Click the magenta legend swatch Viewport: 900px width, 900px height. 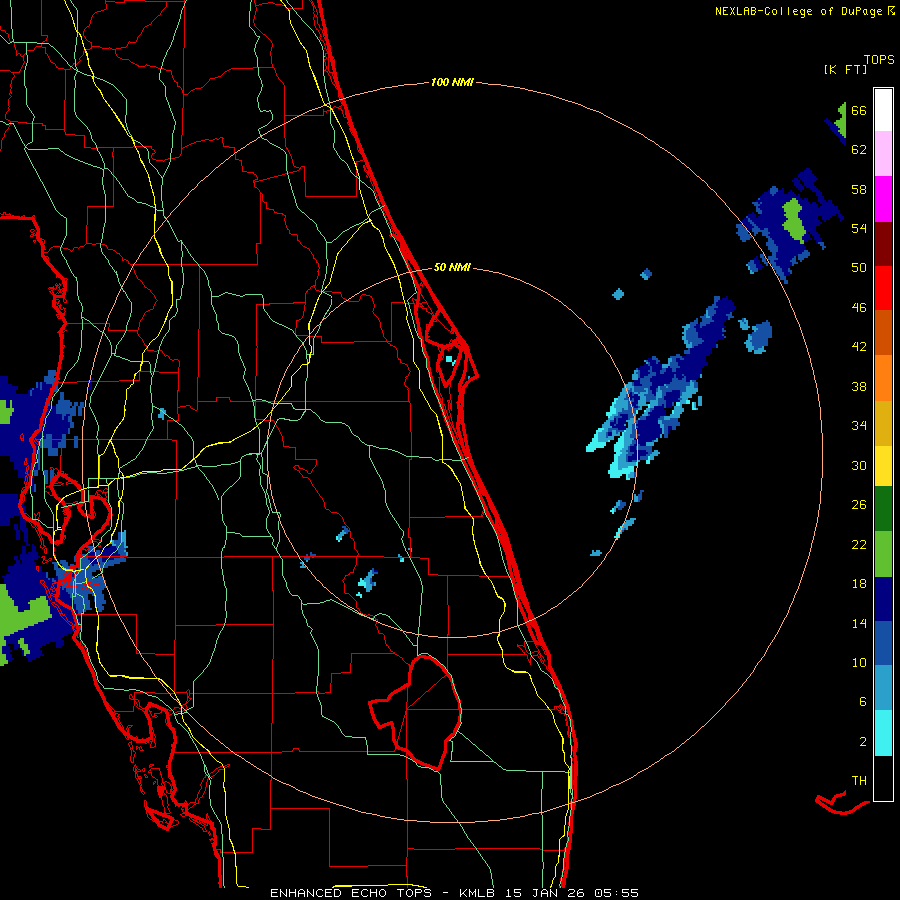coord(883,199)
